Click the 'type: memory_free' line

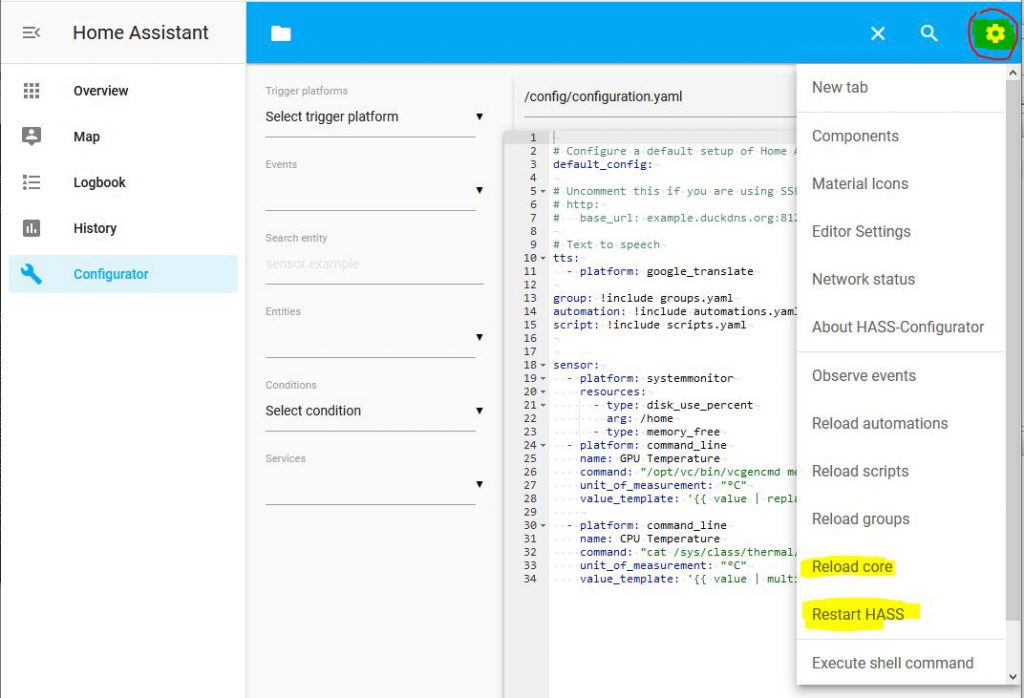coord(663,432)
